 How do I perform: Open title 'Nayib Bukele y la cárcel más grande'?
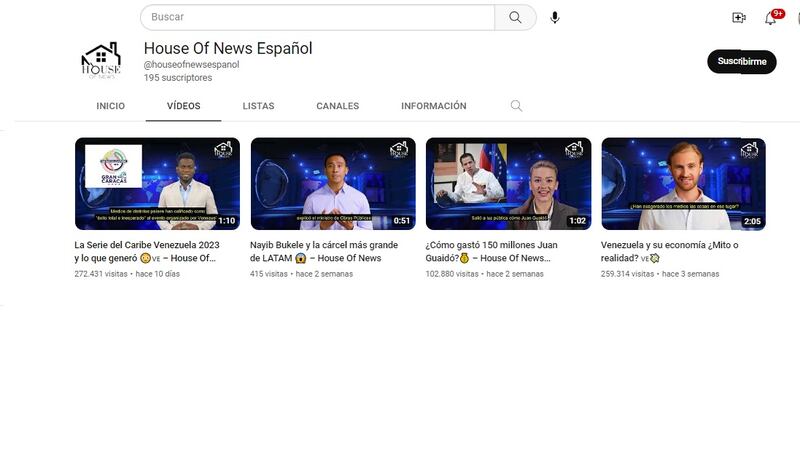point(324,252)
